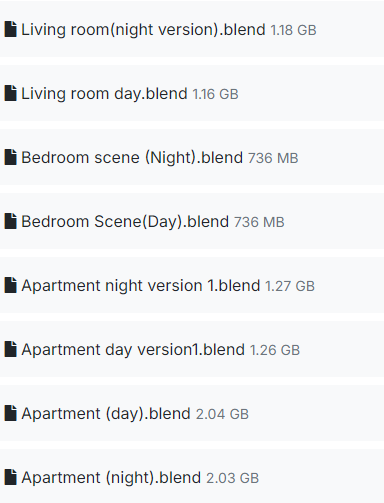Open the Apartment (day).blend file name
Image resolution: width=384 pixels, height=503 pixels.
tap(106, 414)
